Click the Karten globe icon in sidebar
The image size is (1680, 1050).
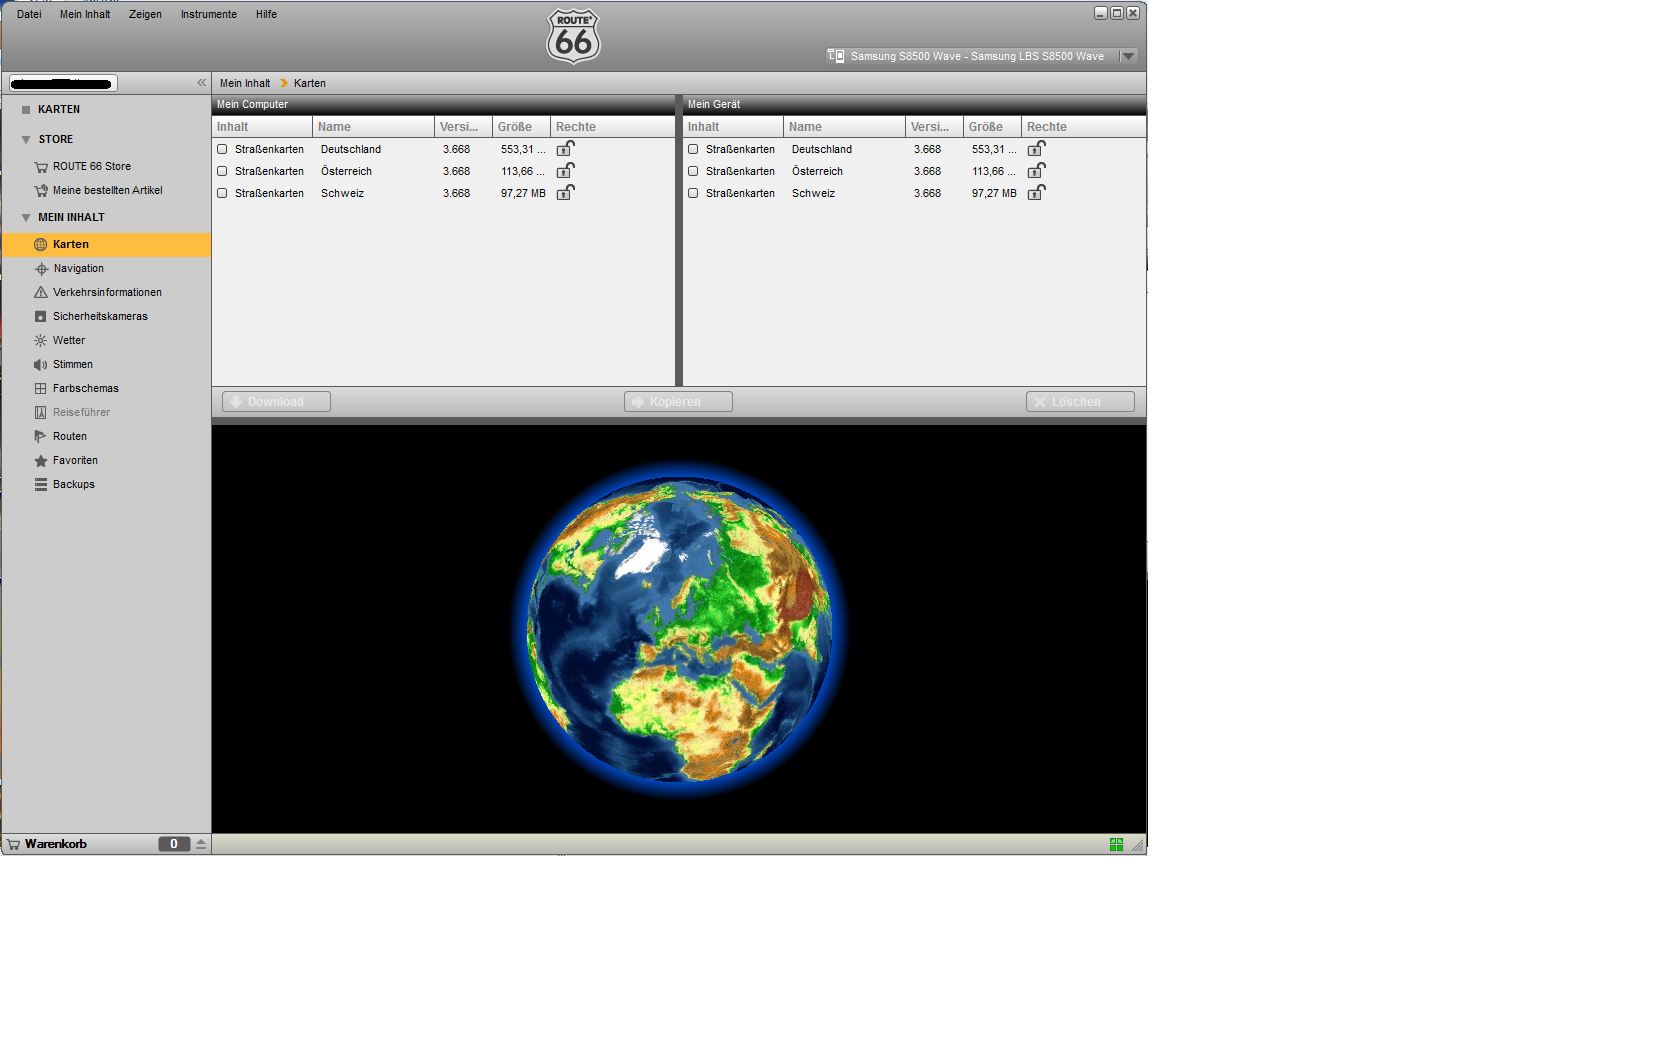click(41, 245)
